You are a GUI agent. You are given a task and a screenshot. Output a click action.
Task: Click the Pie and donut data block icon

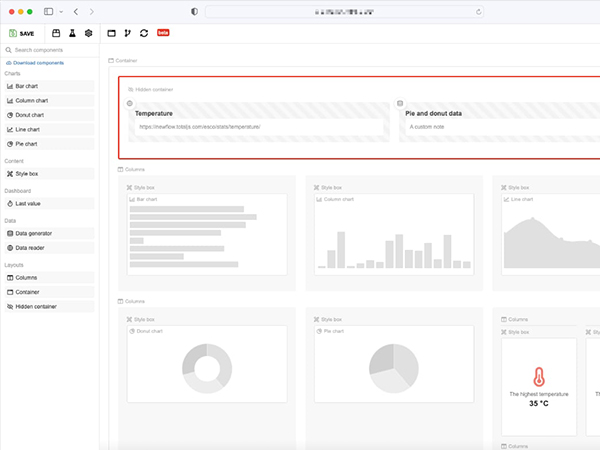coord(400,103)
